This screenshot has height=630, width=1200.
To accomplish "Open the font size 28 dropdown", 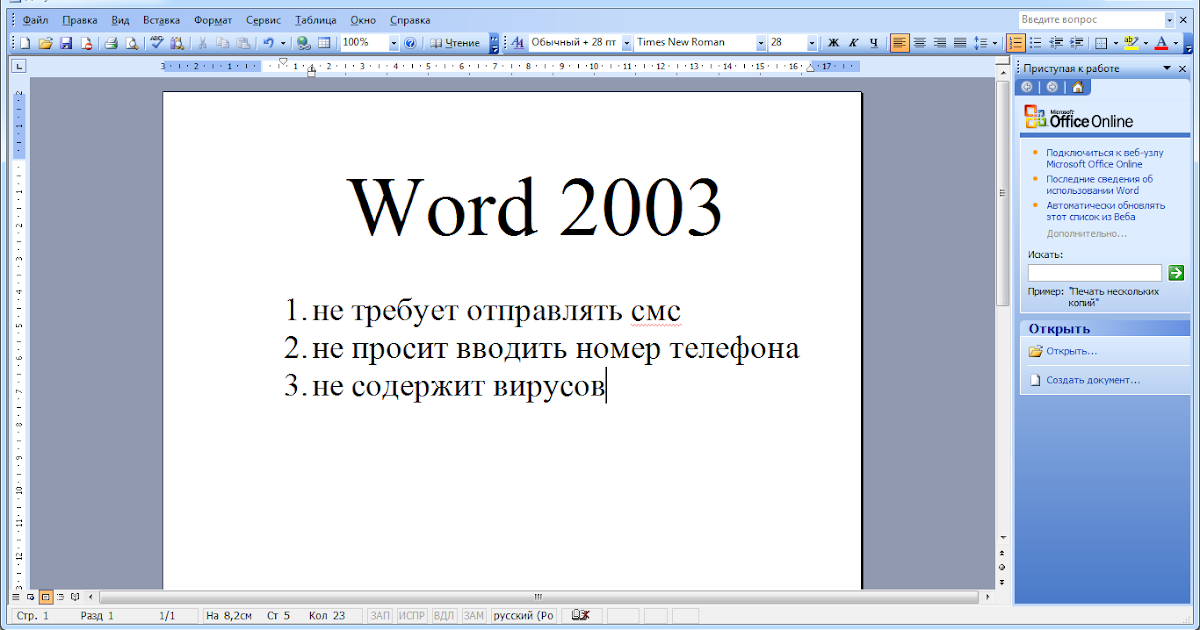I will point(814,43).
